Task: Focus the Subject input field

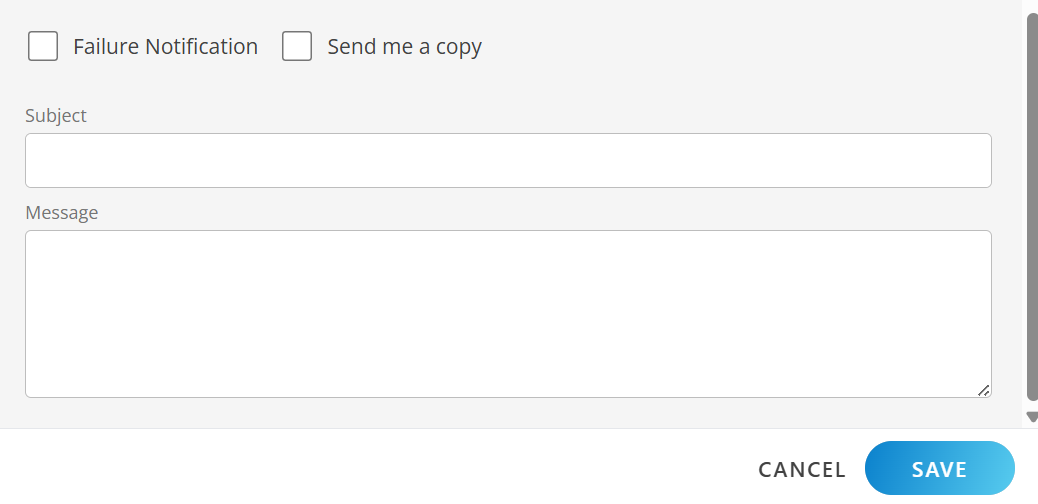Action: [508, 160]
